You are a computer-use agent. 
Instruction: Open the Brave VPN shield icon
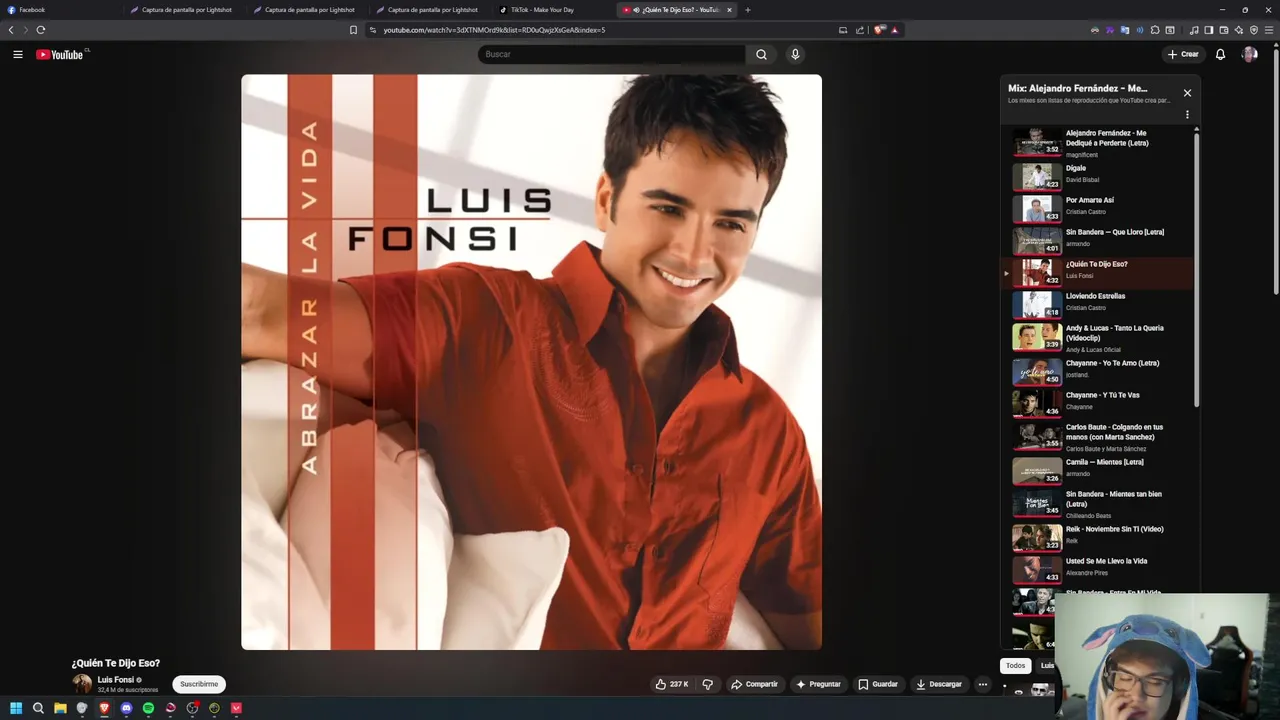1254,30
